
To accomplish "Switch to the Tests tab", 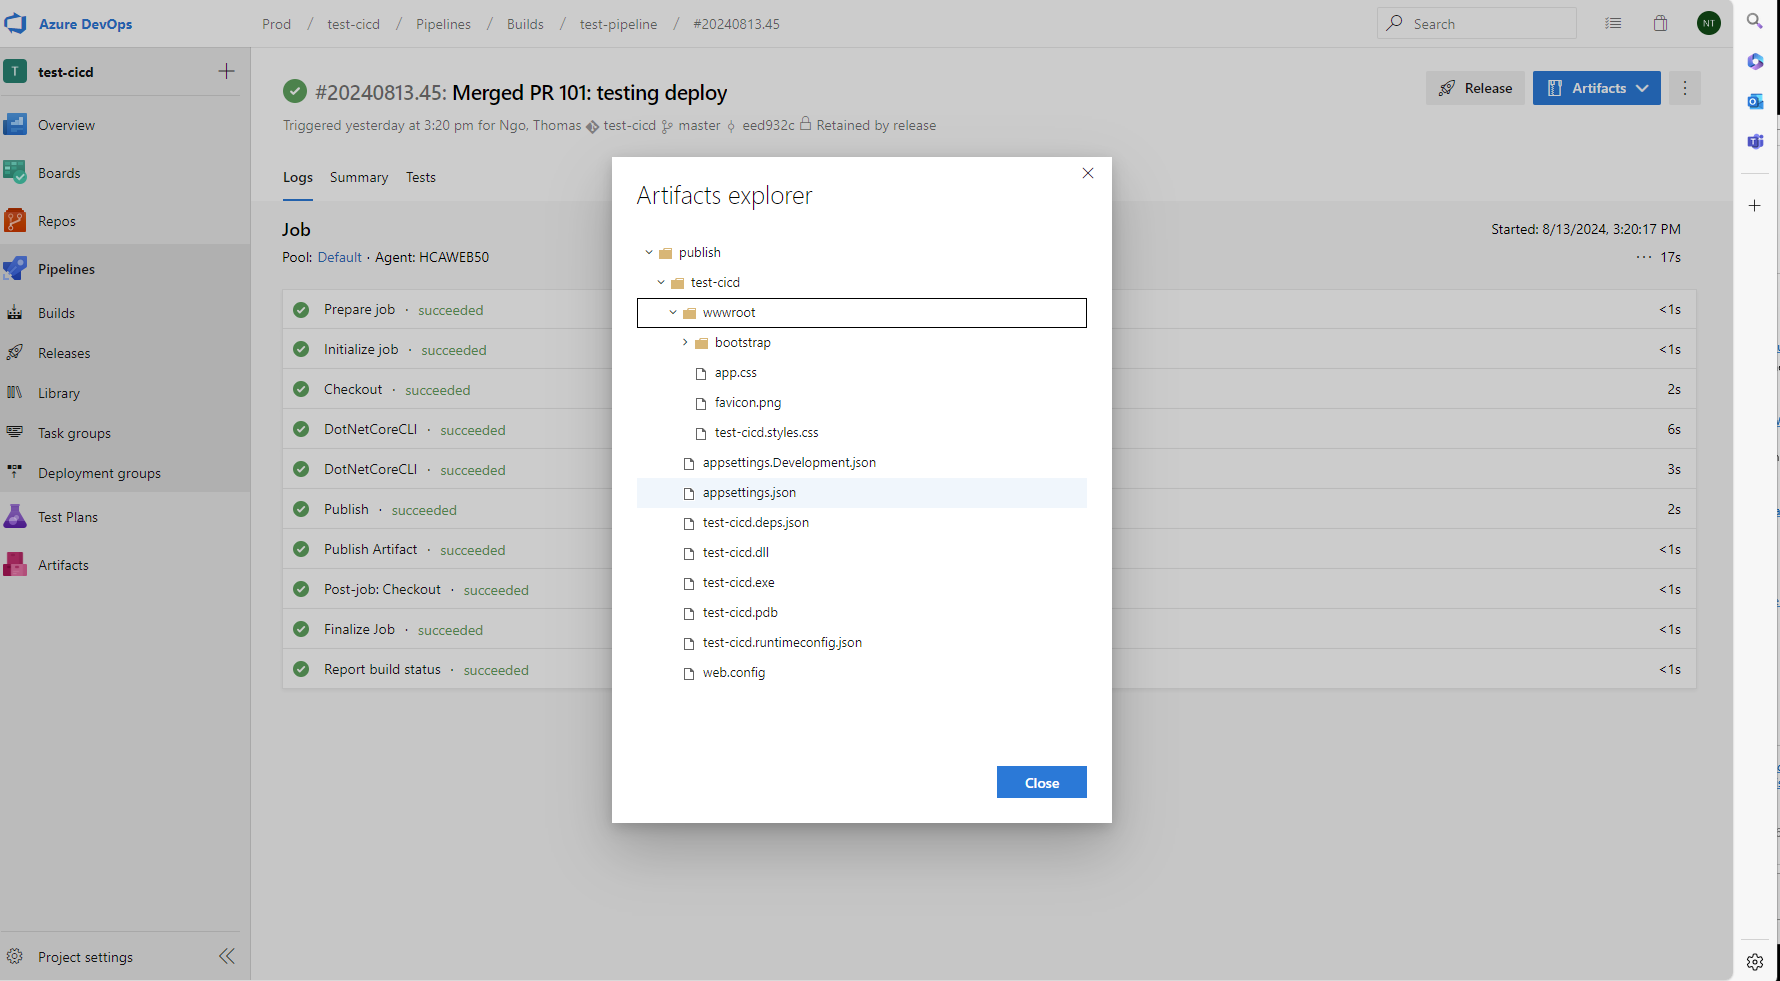I will [x=421, y=177].
